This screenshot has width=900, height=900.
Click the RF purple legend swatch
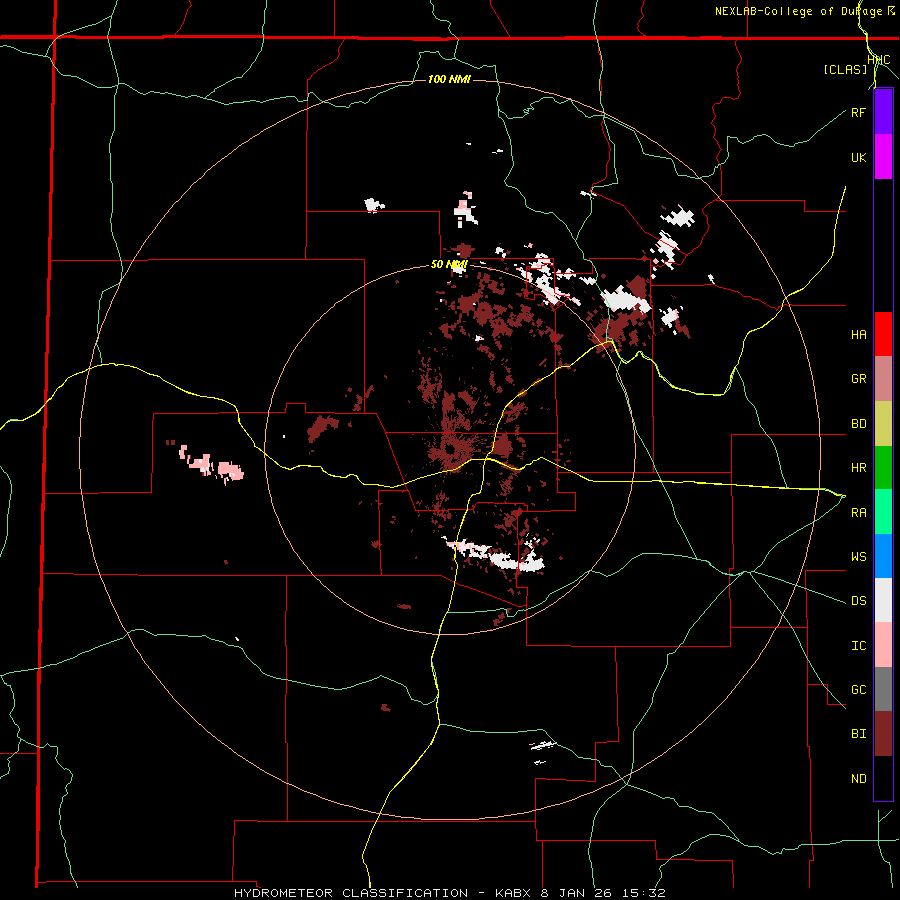point(883,112)
